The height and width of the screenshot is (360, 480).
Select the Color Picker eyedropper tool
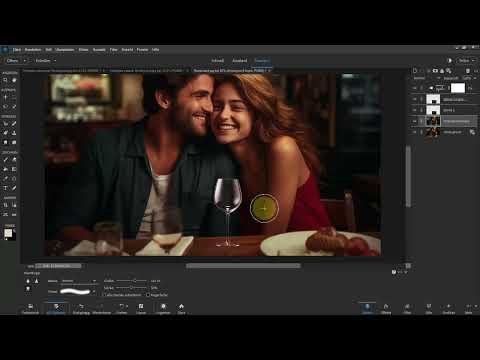tap(5, 179)
